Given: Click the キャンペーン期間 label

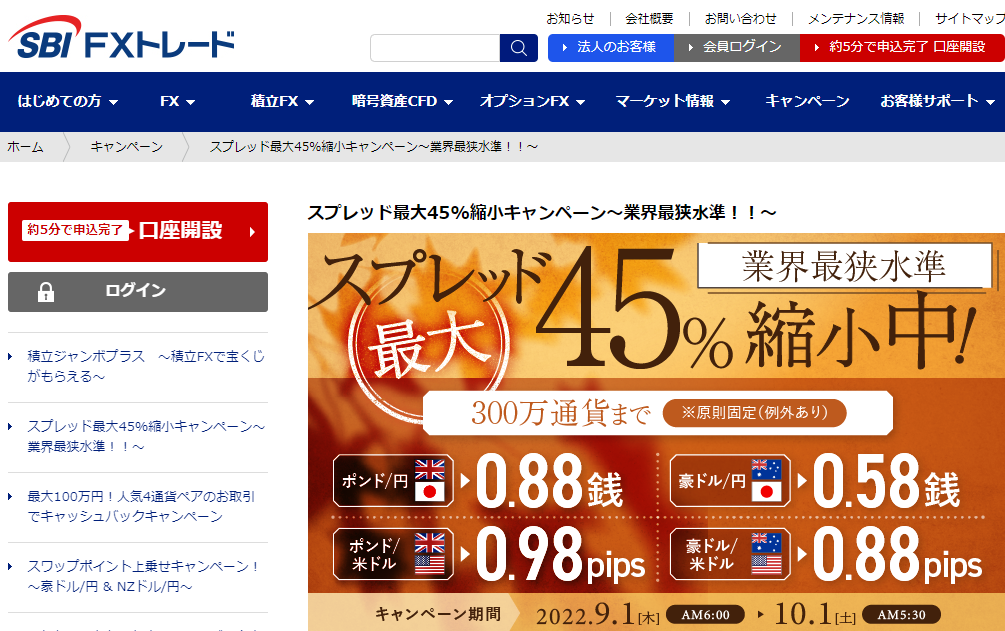Looking at the screenshot, I should [x=438, y=614].
